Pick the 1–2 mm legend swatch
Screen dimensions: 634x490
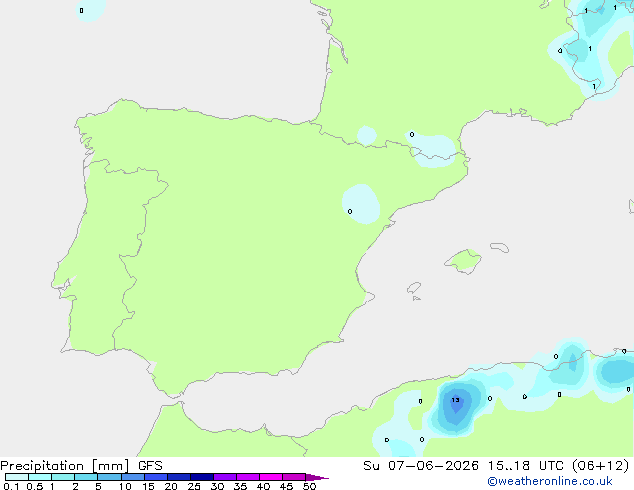tap(63, 477)
